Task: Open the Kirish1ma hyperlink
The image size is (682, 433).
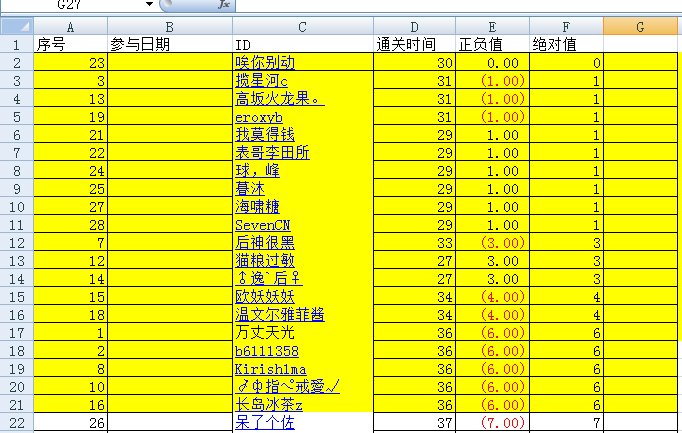Action: [x=271, y=369]
